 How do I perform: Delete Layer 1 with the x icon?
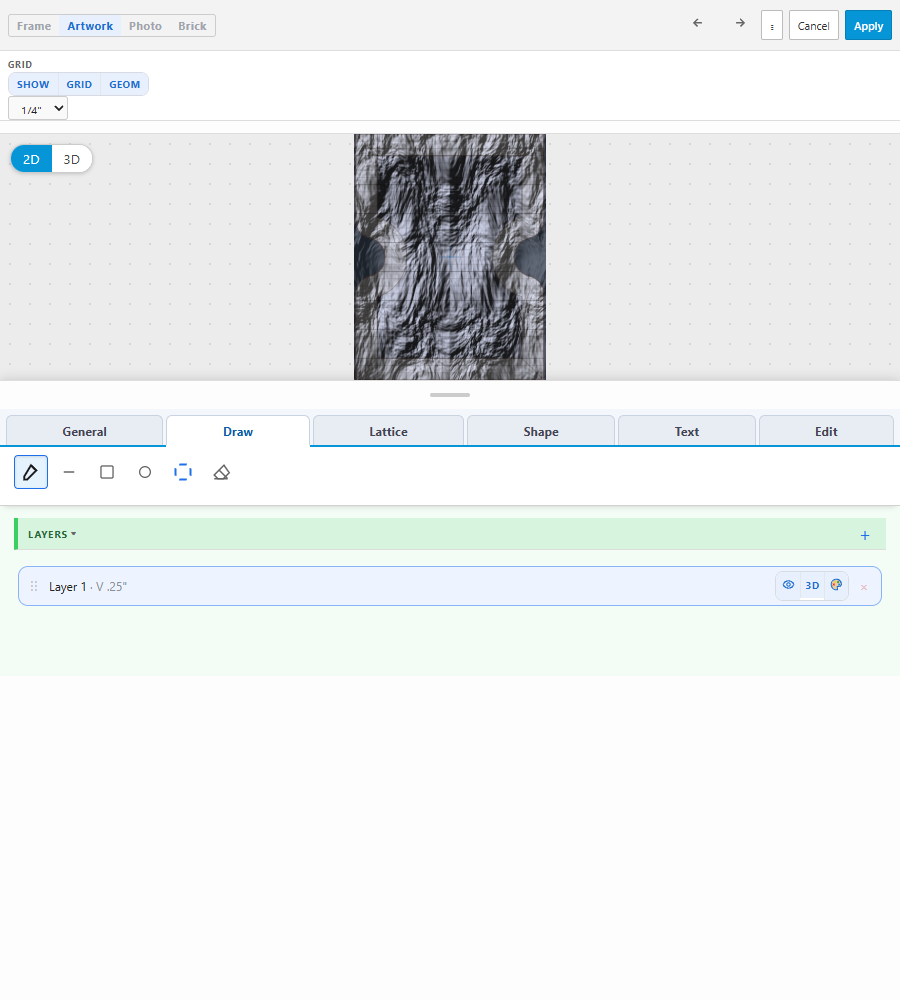(864, 587)
